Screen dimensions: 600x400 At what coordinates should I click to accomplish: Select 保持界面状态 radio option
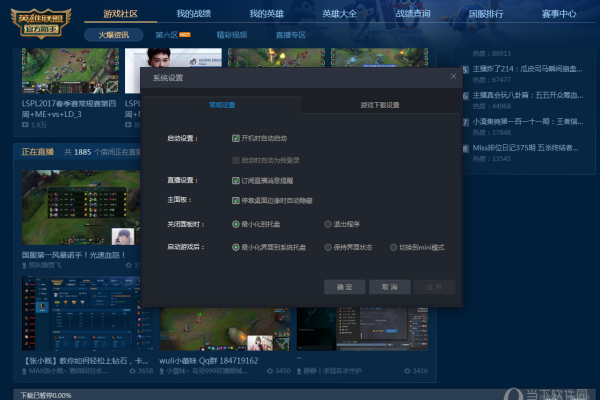[x=328, y=247]
